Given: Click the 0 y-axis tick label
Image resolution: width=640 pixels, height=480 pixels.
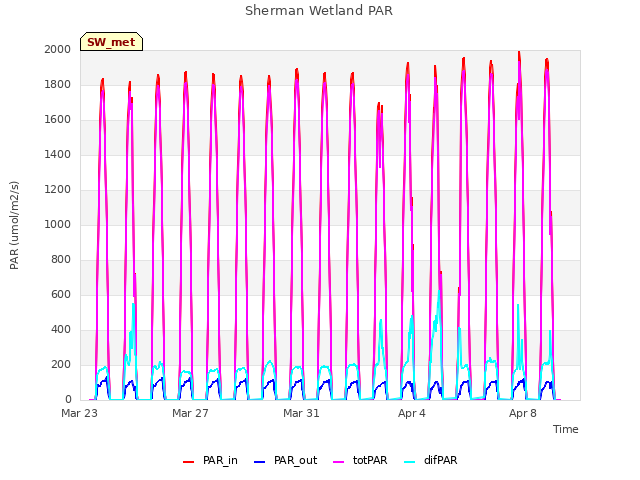Looking at the screenshot, I should click(68, 400).
